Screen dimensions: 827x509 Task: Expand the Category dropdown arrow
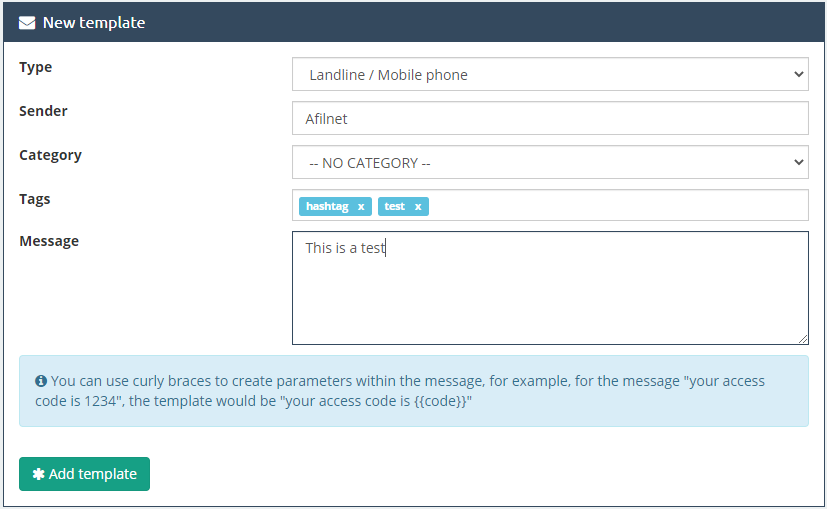(799, 162)
